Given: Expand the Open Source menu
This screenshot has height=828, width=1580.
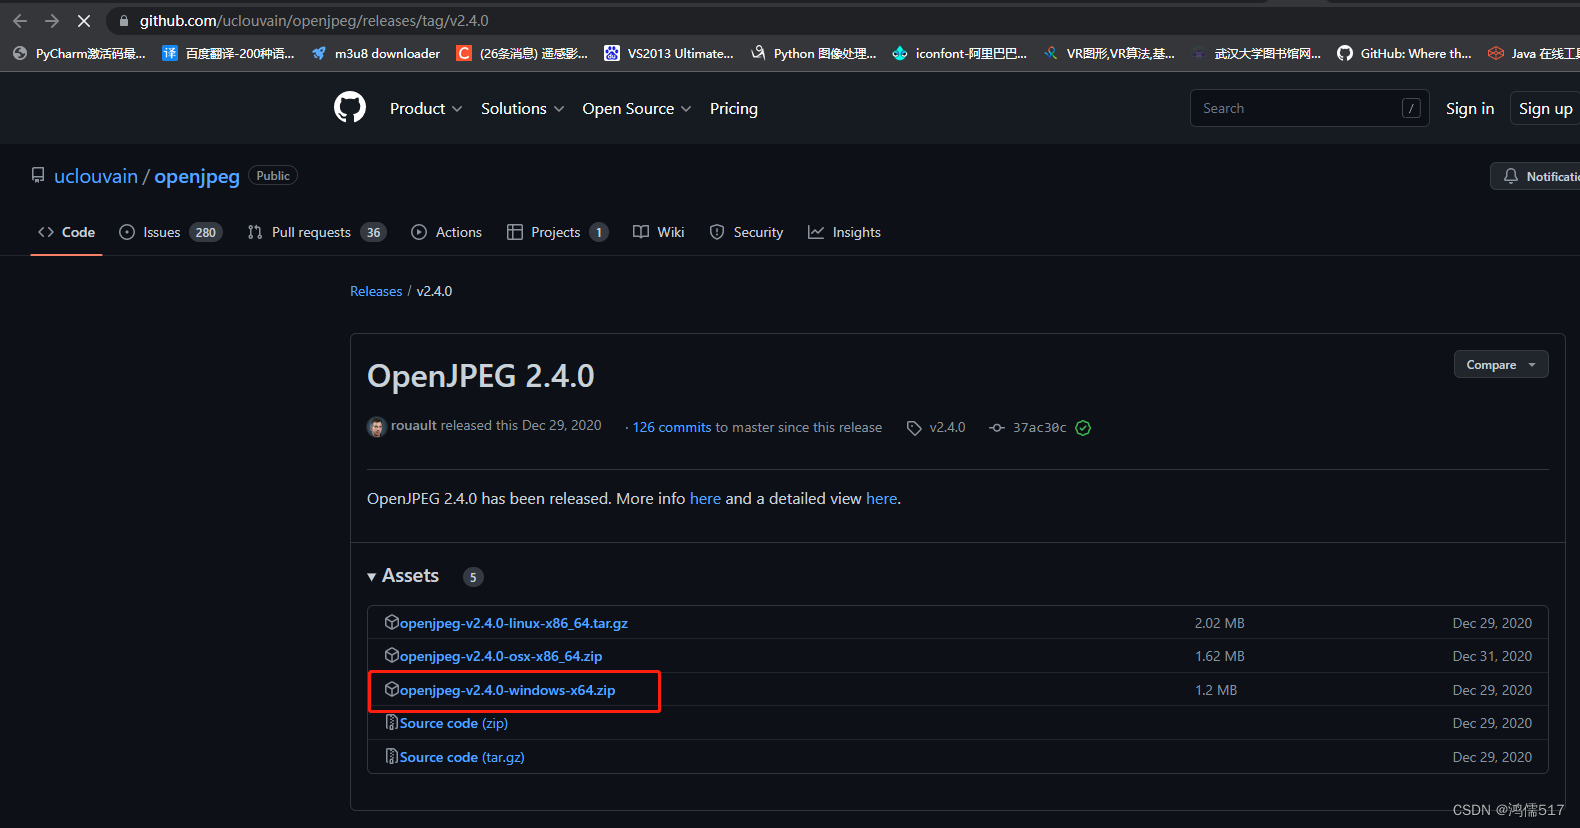Looking at the screenshot, I should [637, 109].
